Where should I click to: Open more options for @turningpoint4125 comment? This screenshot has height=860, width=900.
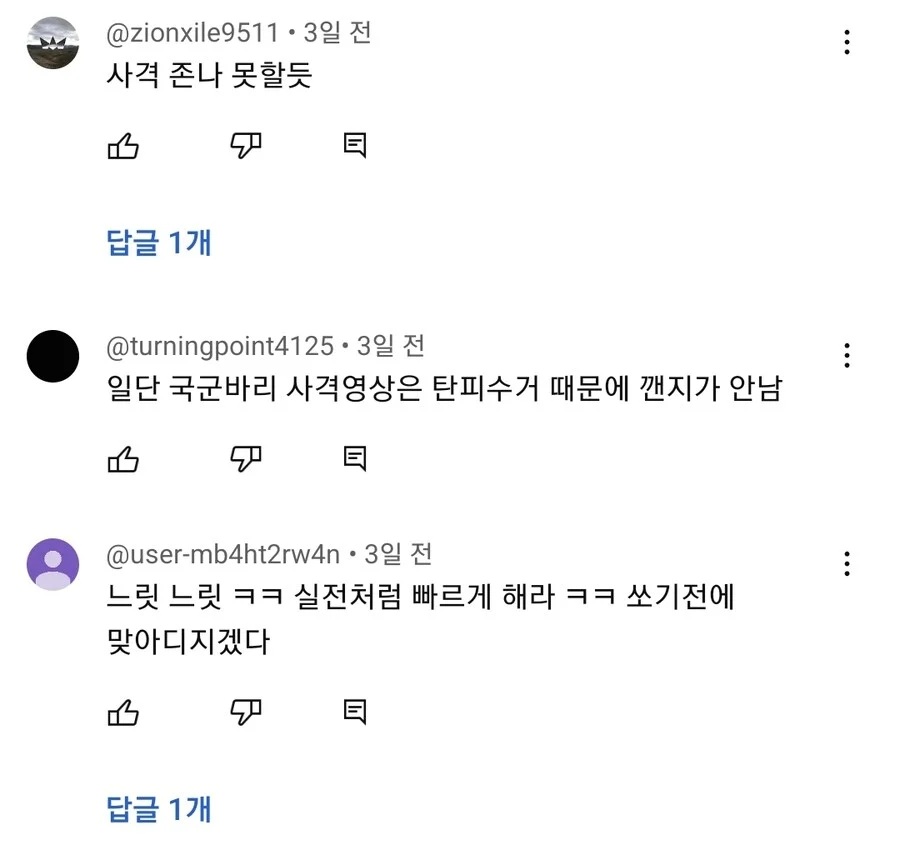[847, 355]
